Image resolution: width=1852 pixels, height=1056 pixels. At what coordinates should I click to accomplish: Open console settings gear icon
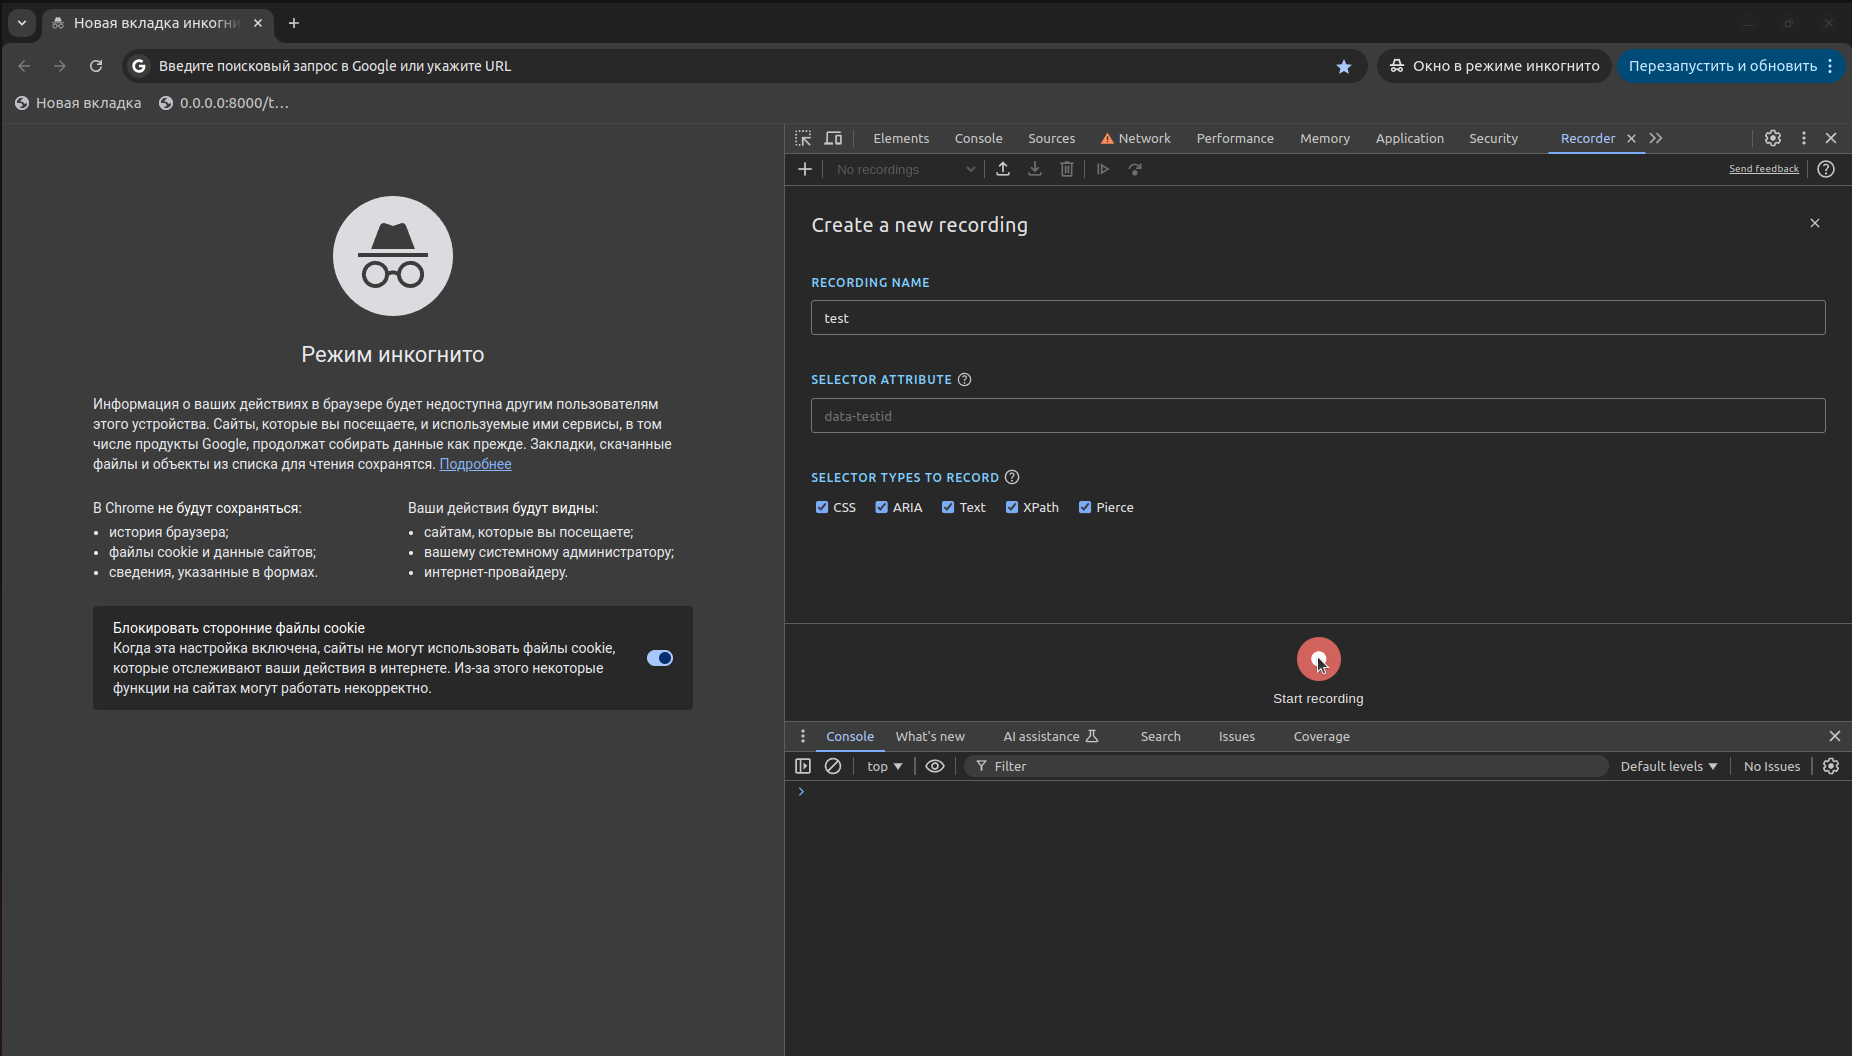coord(1831,766)
